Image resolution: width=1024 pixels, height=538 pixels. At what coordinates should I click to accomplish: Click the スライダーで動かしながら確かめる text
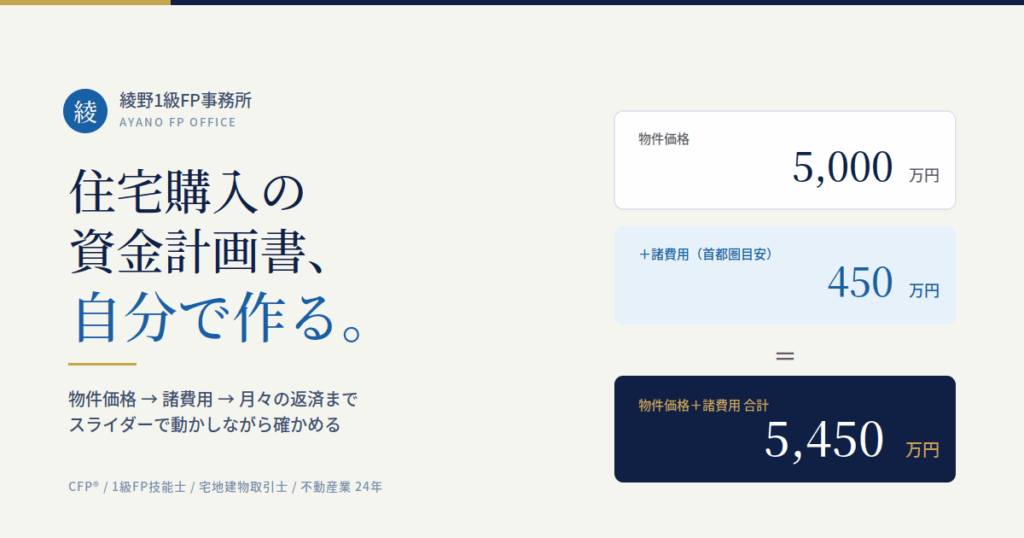point(204,424)
